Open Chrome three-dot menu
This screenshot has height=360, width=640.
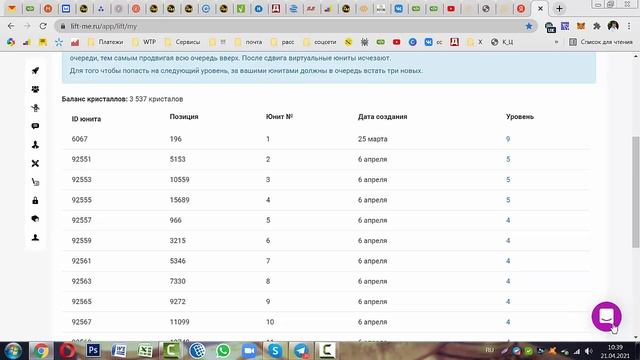(629, 26)
